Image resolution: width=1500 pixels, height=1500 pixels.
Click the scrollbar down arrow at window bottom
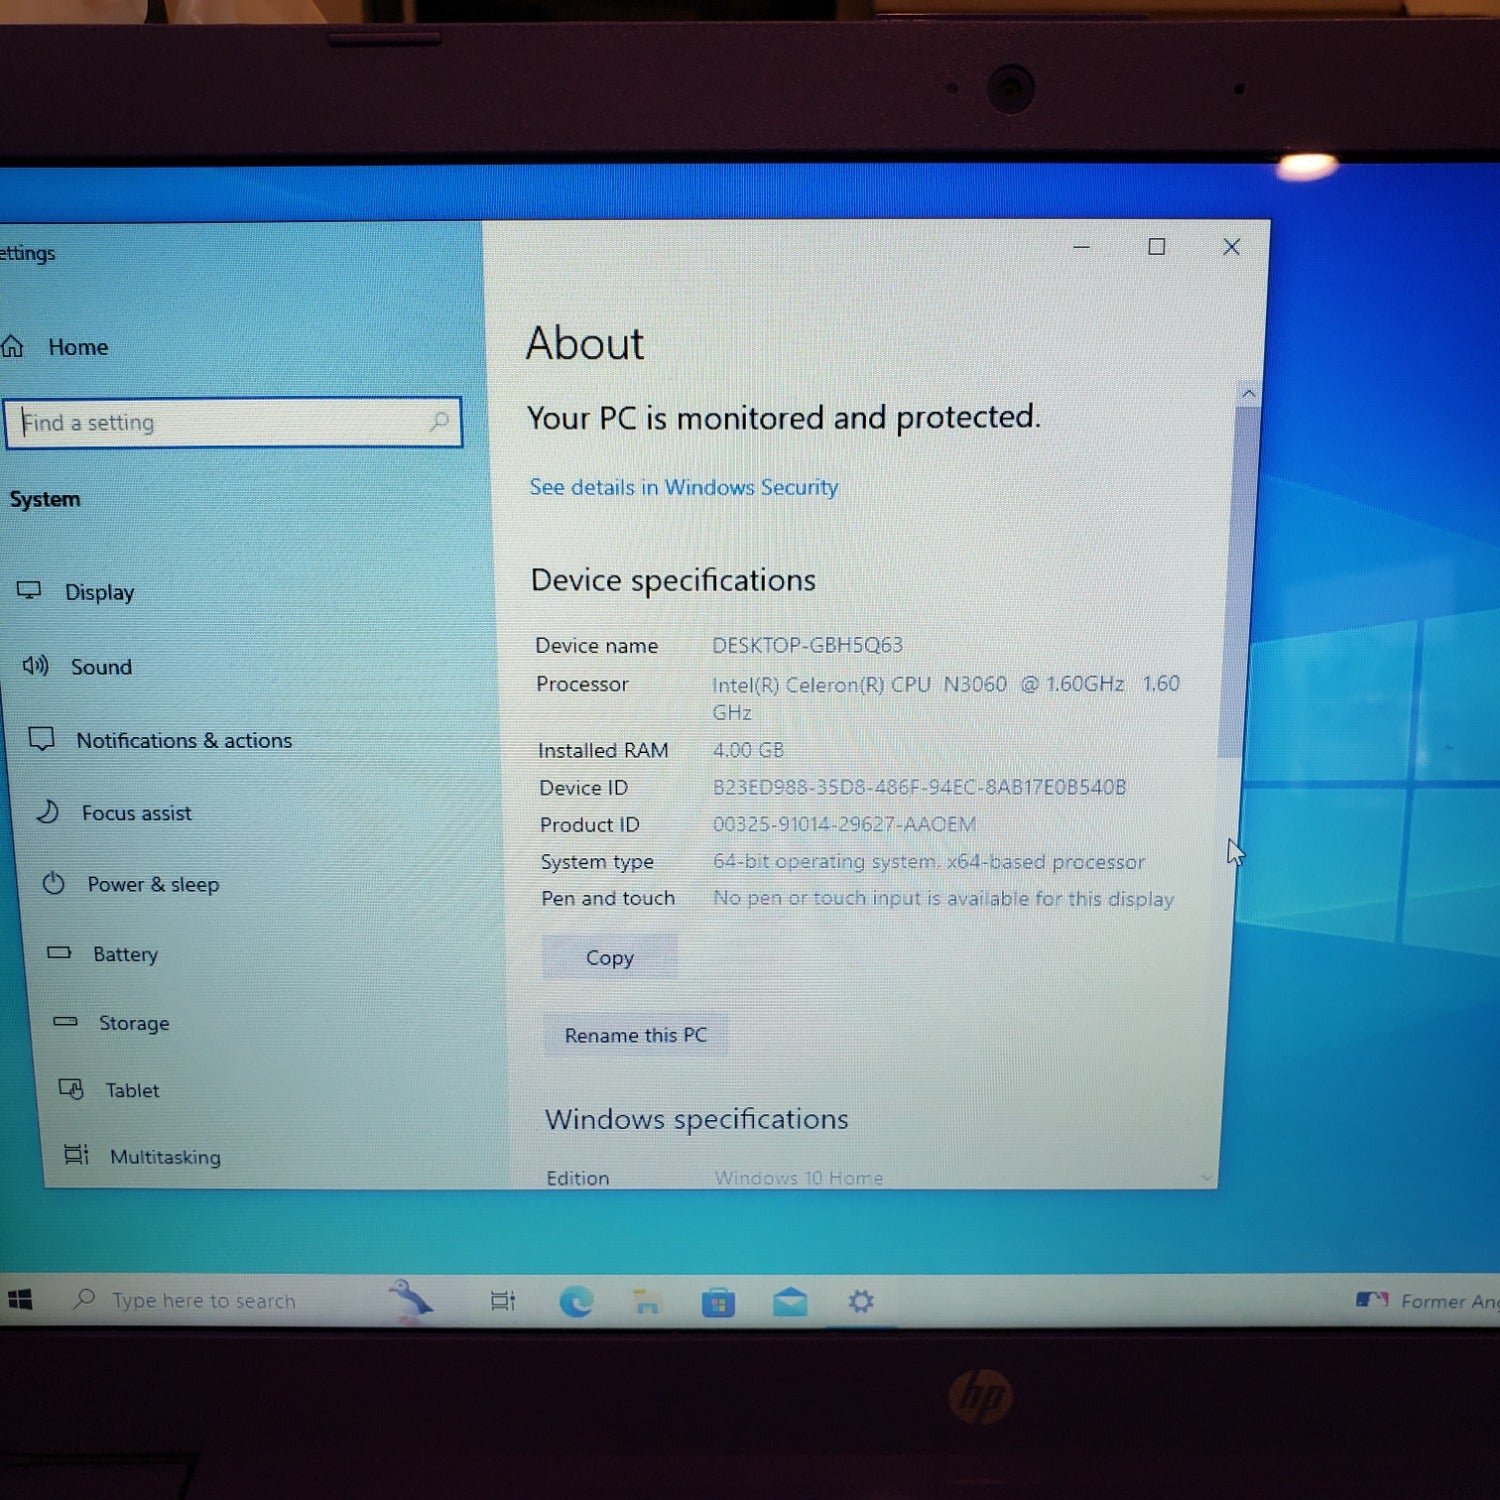[1207, 1178]
